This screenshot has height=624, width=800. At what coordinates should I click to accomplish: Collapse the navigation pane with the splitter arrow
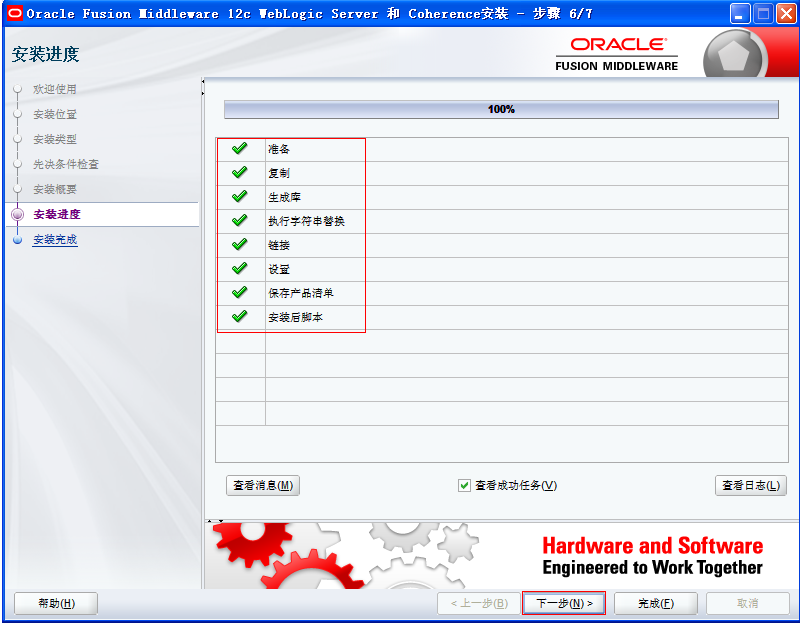[203, 82]
